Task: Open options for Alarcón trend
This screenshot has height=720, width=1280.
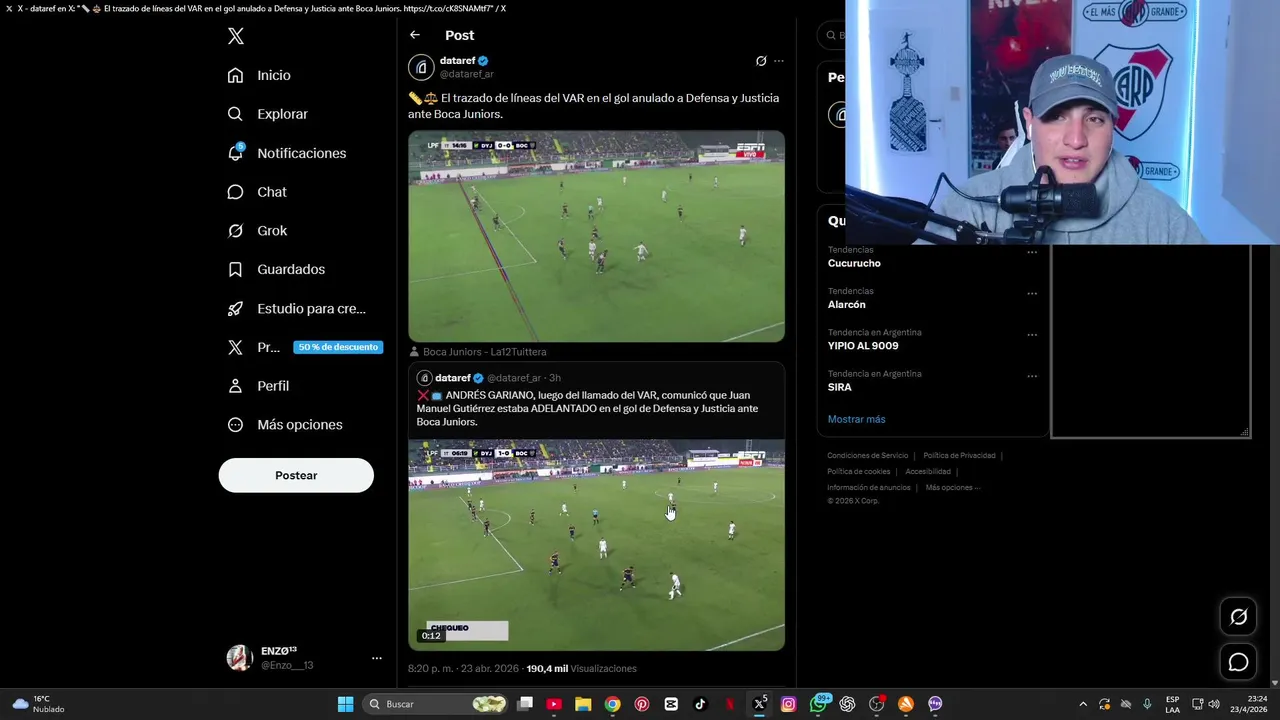Action: click(1032, 293)
